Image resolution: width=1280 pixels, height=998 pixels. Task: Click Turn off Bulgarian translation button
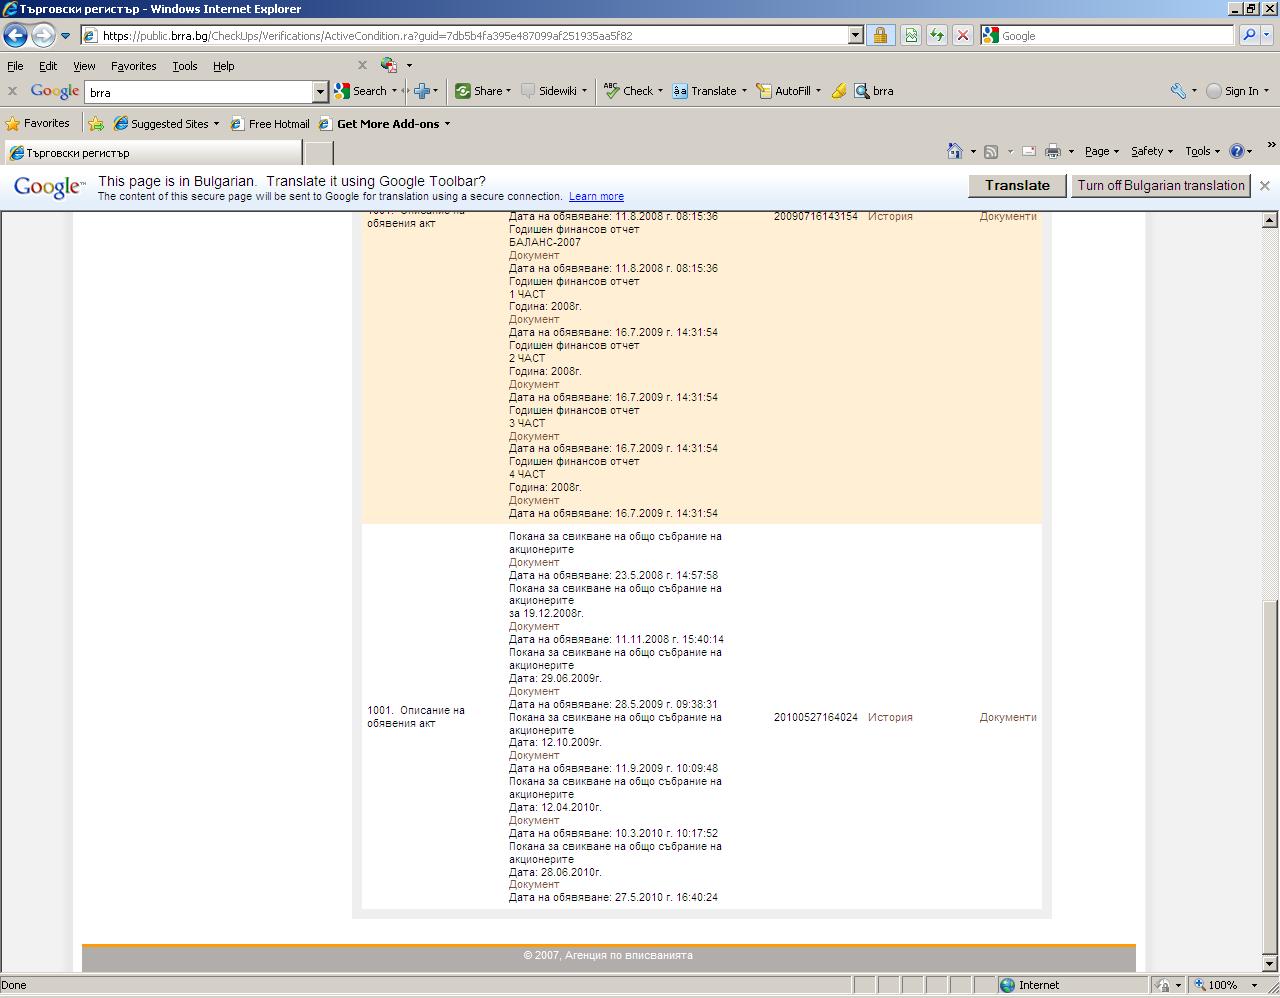(1160, 186)
